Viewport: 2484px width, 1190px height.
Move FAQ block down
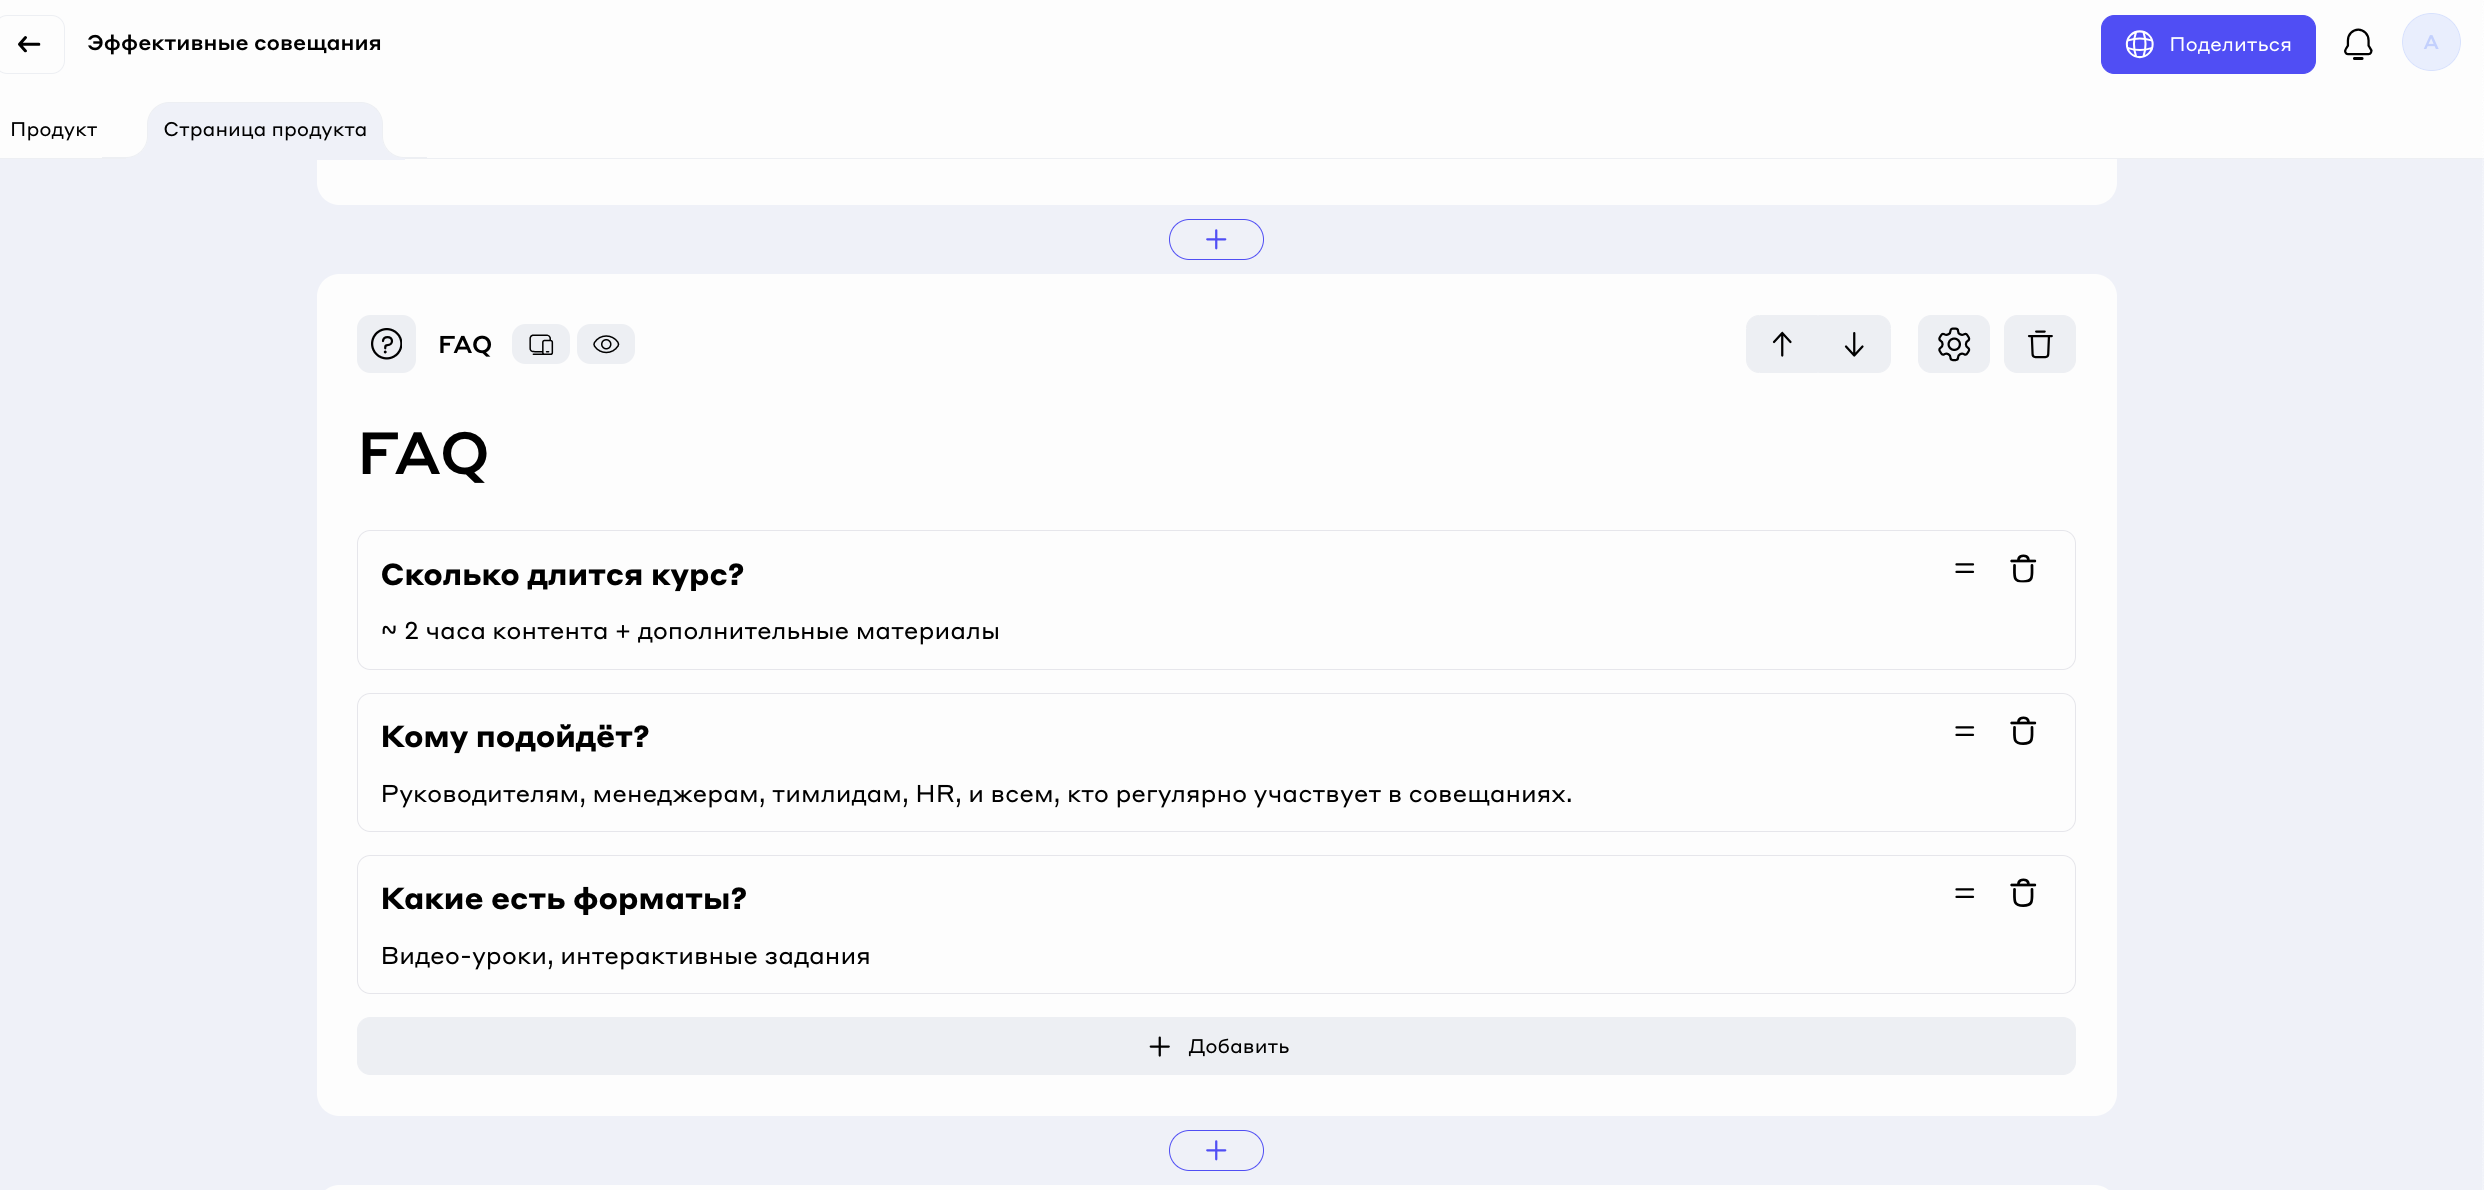tap(1854, 344)
